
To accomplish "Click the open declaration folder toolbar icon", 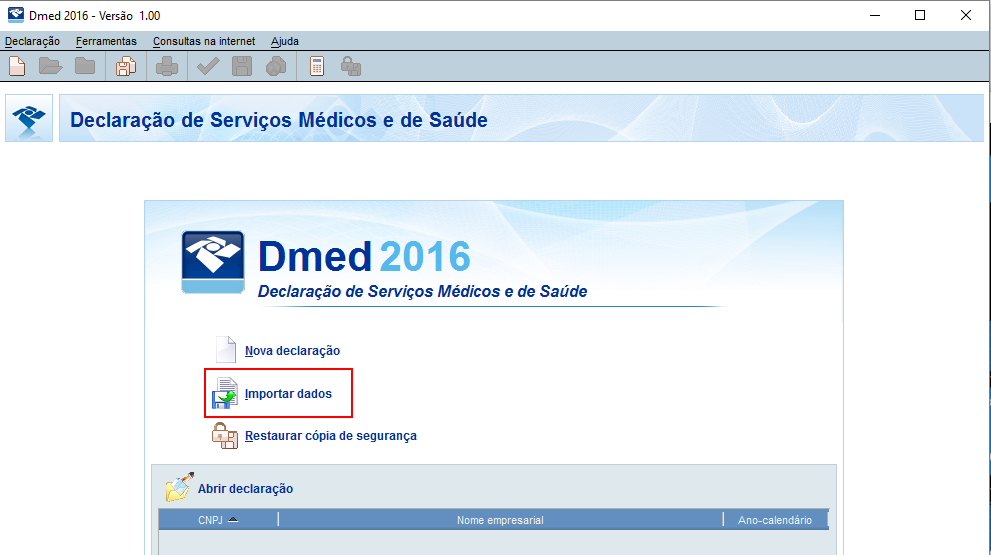I will click(x=51, y=66).
